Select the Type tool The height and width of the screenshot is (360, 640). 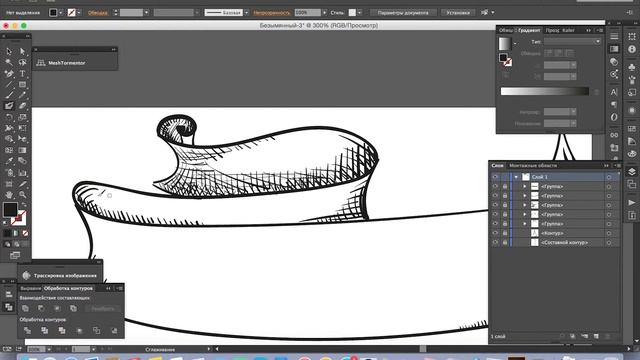tap(22, 73)
